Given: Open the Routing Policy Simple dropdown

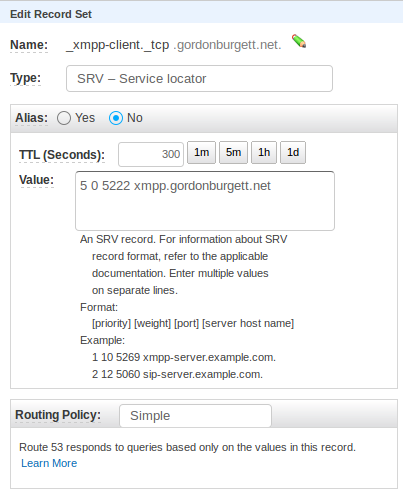Looking at the screenshot, I should (x=195, y=416).
